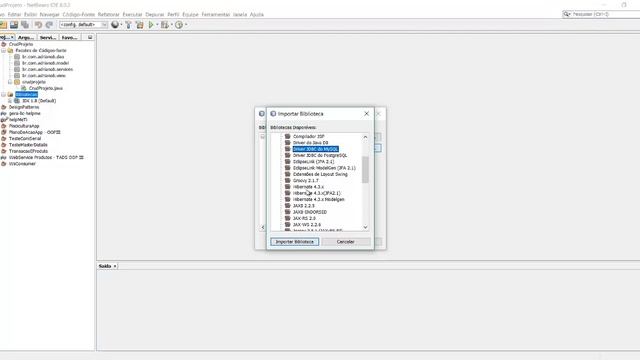Click package icon of br.com.adrianob.dao

click(17, 57)
